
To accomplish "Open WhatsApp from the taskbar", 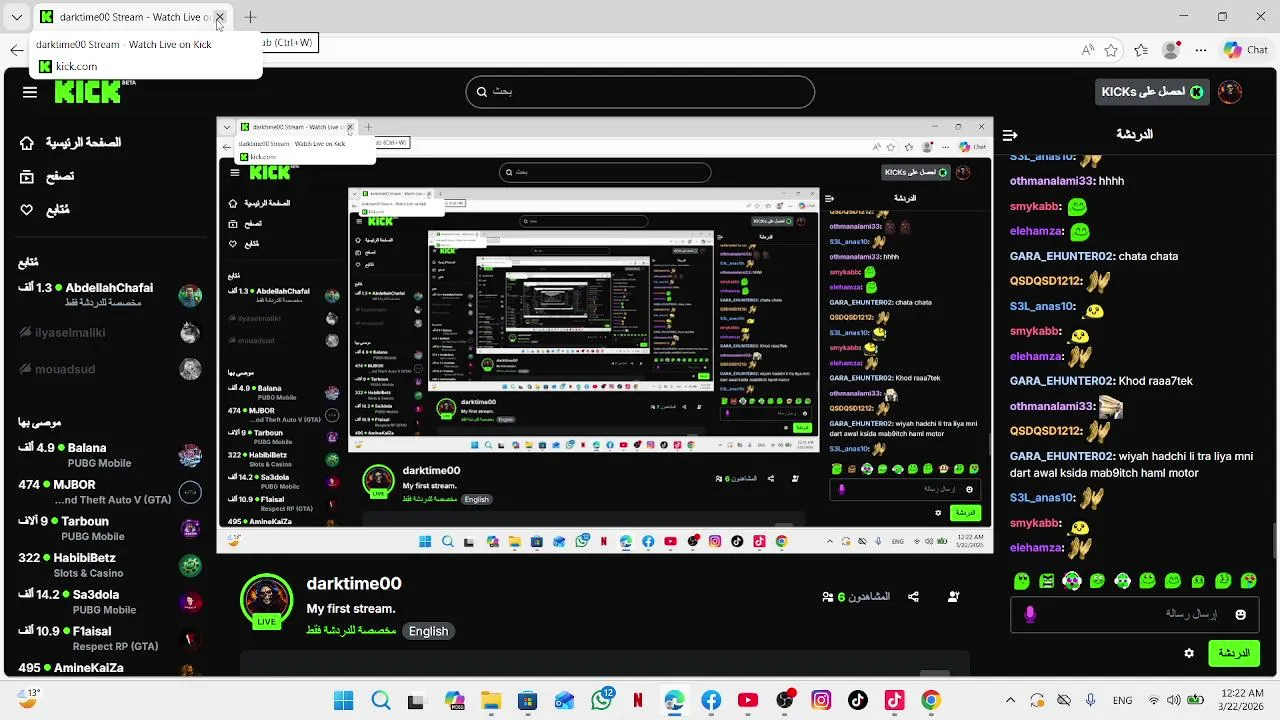I will tap(602, 701).
